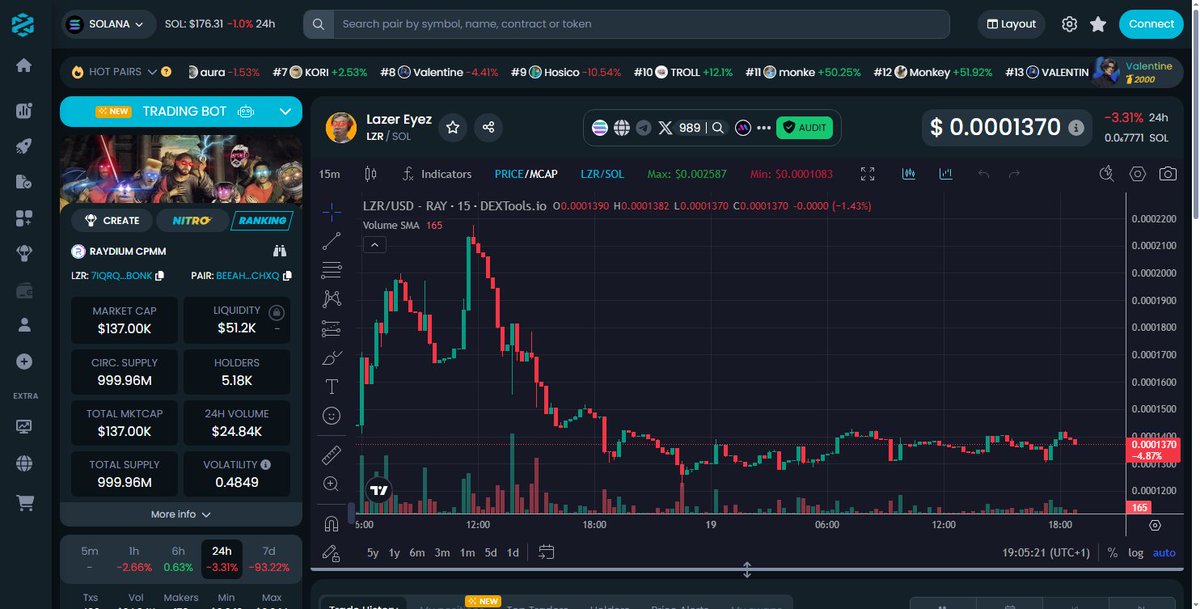Open the sidebar wallet icon

pos(24,291)
